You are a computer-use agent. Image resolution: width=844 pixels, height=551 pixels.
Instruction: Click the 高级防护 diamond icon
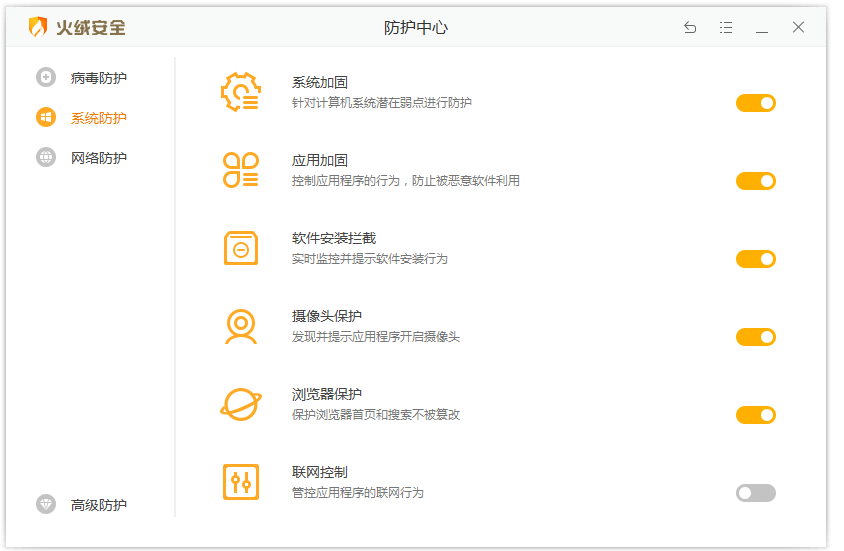[x=46, y=504]
